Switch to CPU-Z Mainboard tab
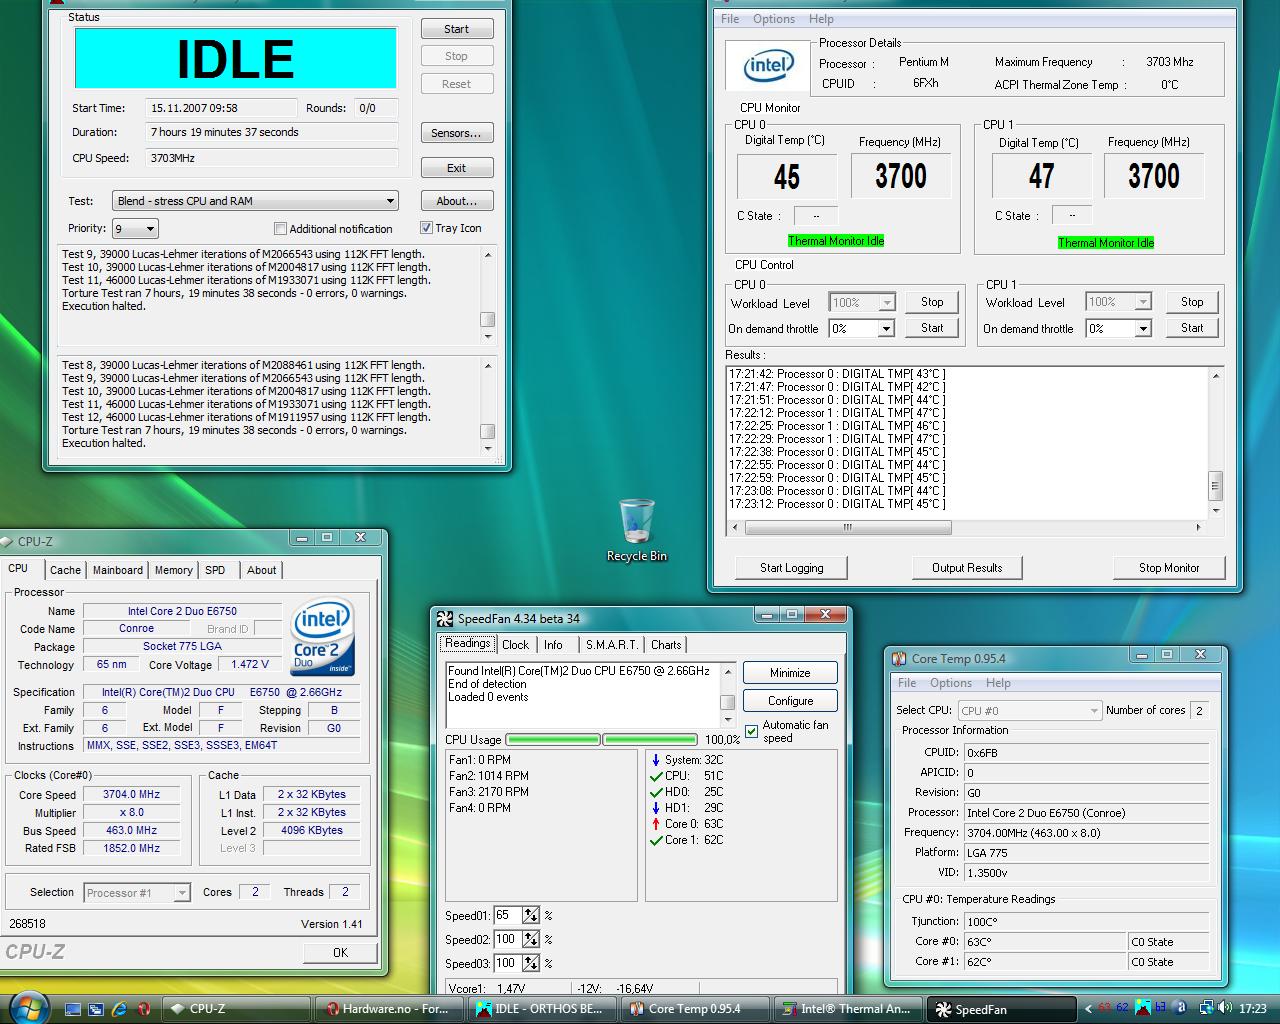Viewport: 1280px width, 1024px height. 117,570
